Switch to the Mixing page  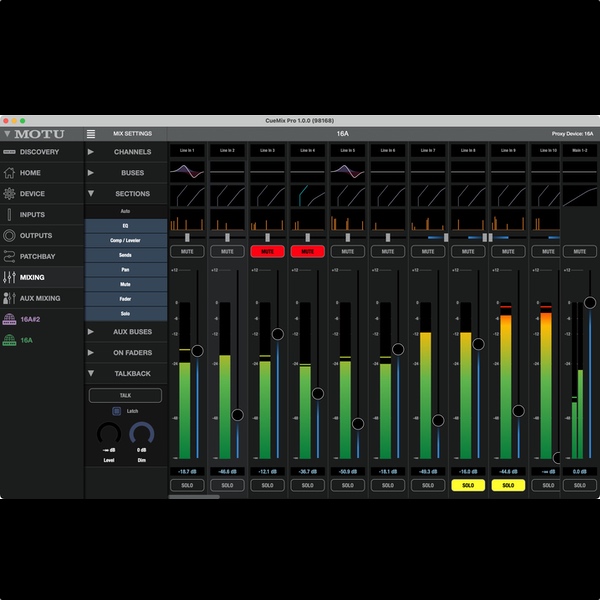(42, 277)
